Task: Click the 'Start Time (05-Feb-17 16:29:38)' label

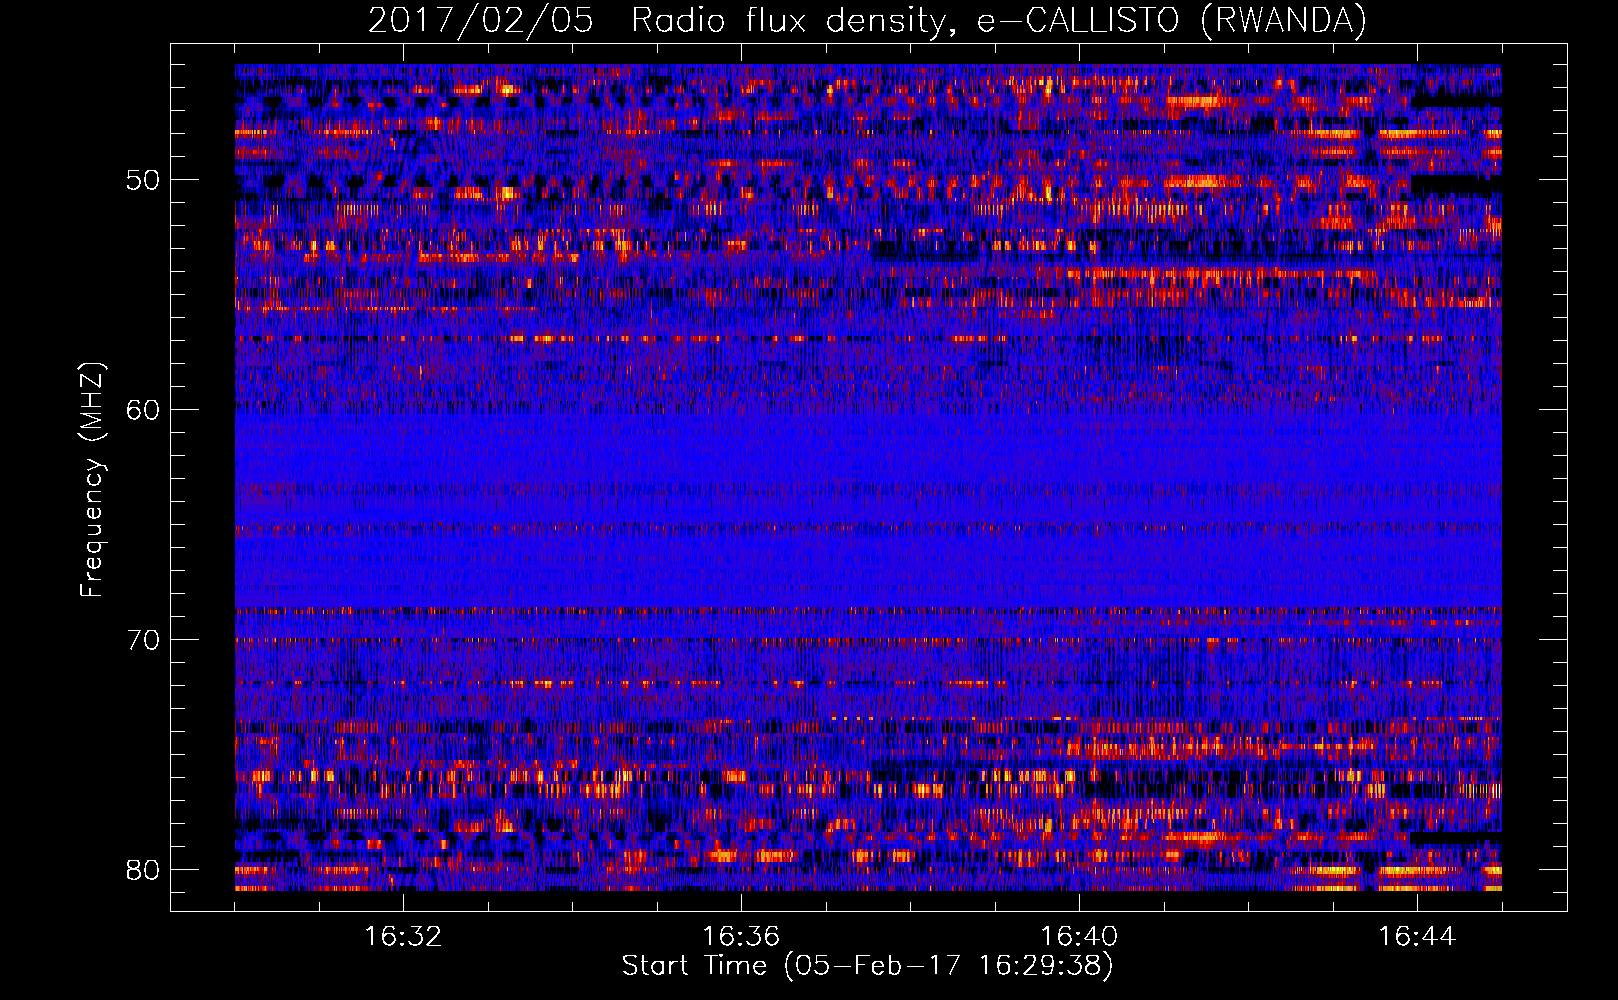Action: click(x=867, y=966)
